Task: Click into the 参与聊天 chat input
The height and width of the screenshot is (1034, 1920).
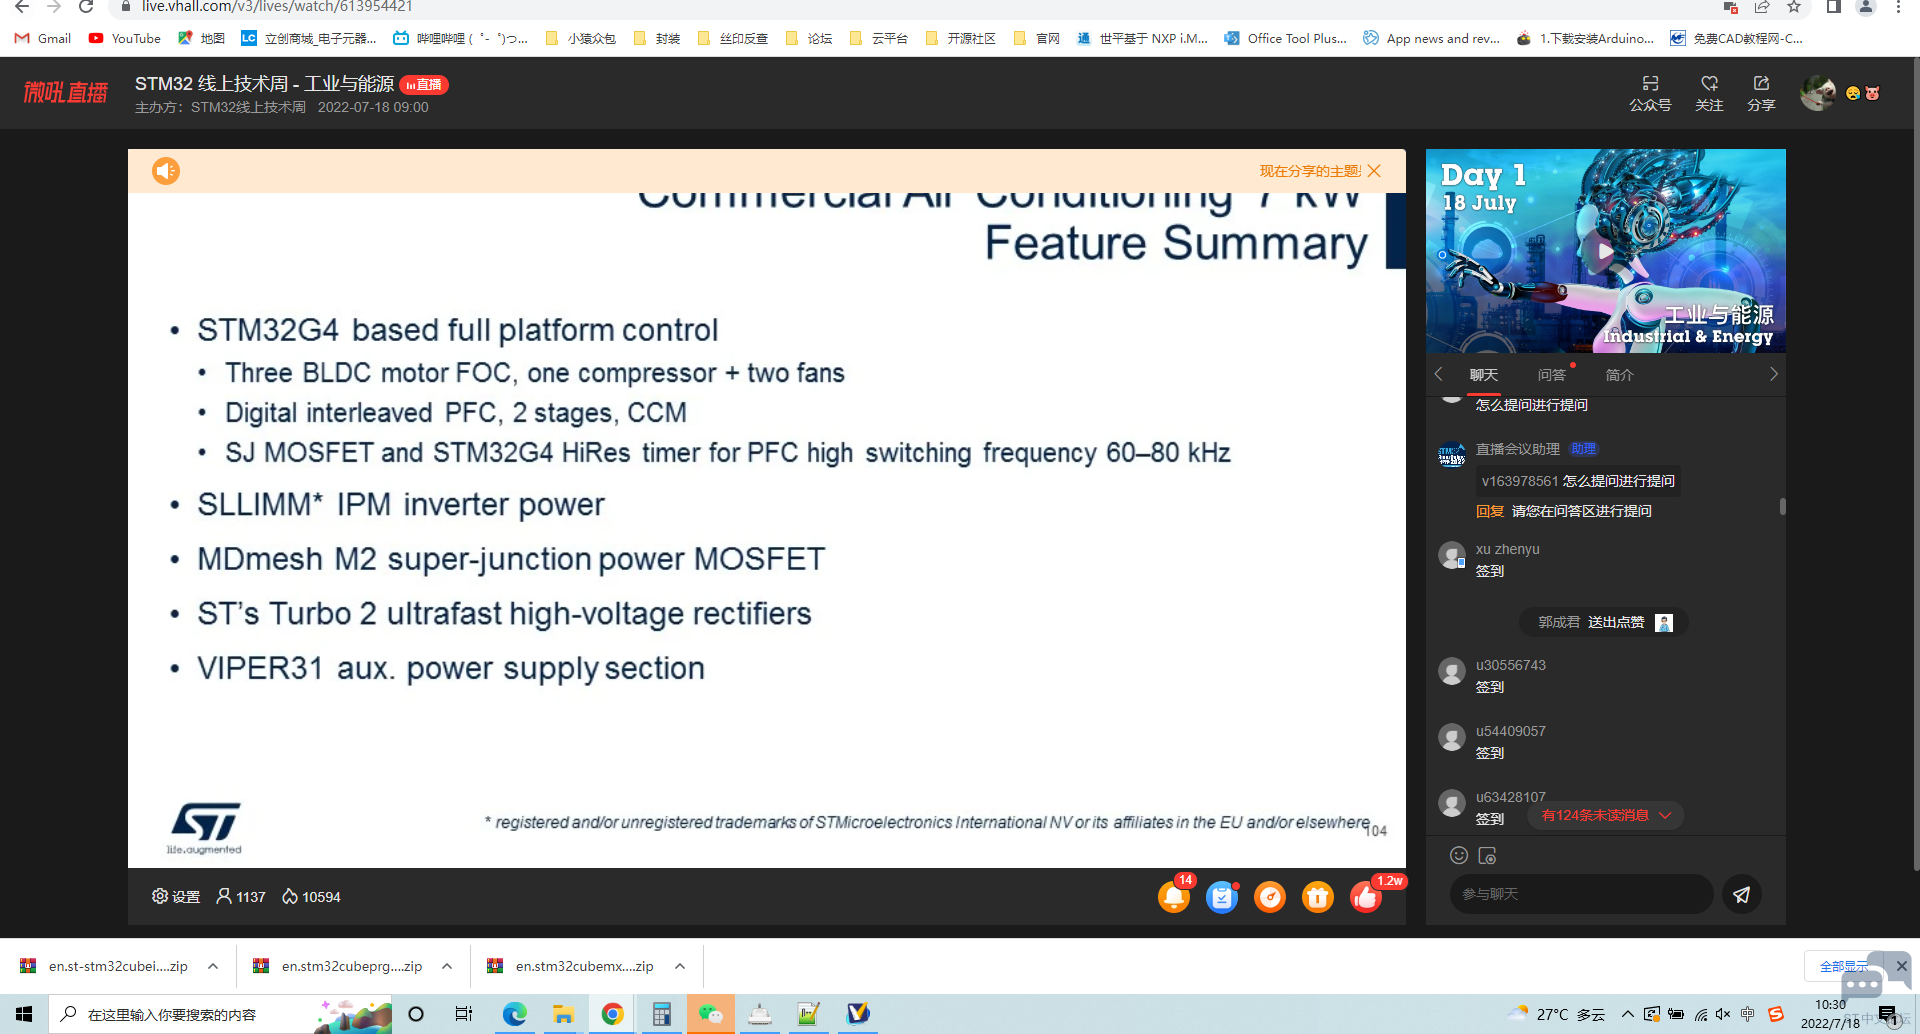Action: pyautogui.click(x=1581, y=894)
